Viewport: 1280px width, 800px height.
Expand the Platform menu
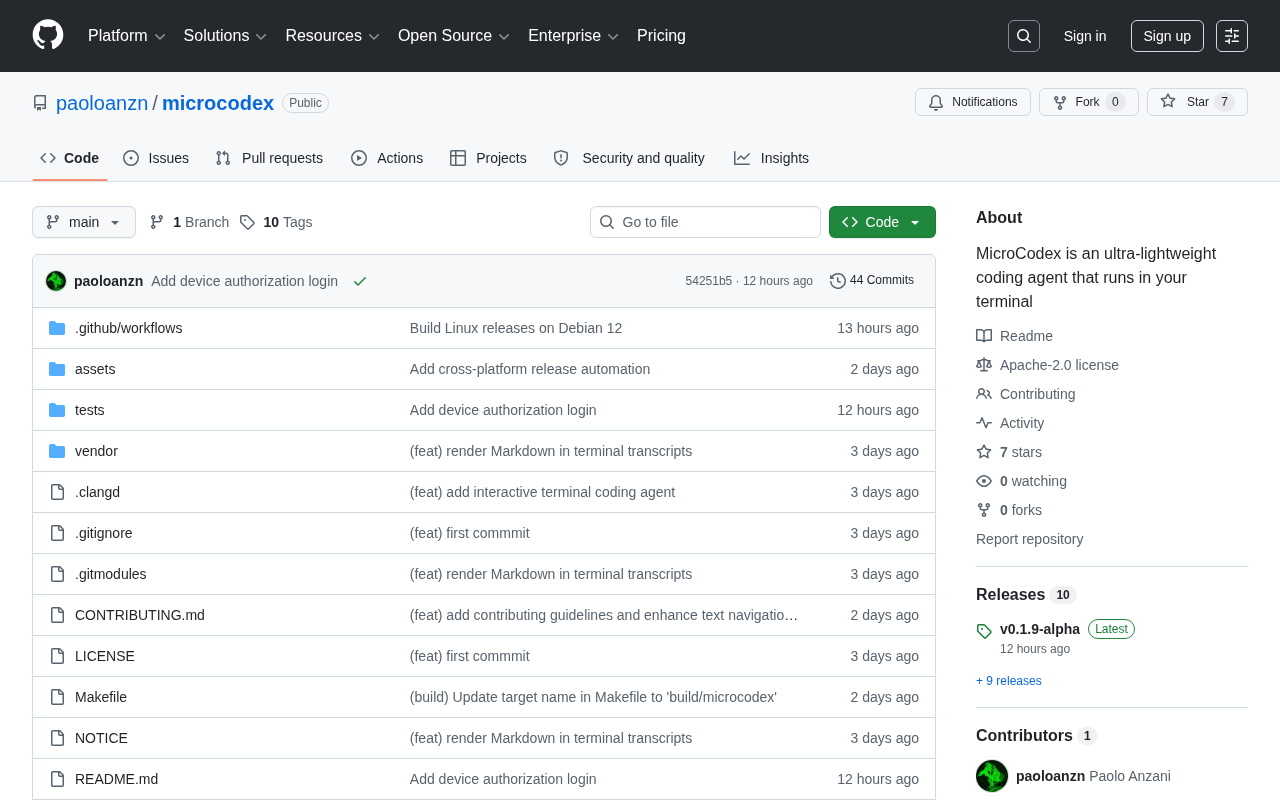coord(127,36)
